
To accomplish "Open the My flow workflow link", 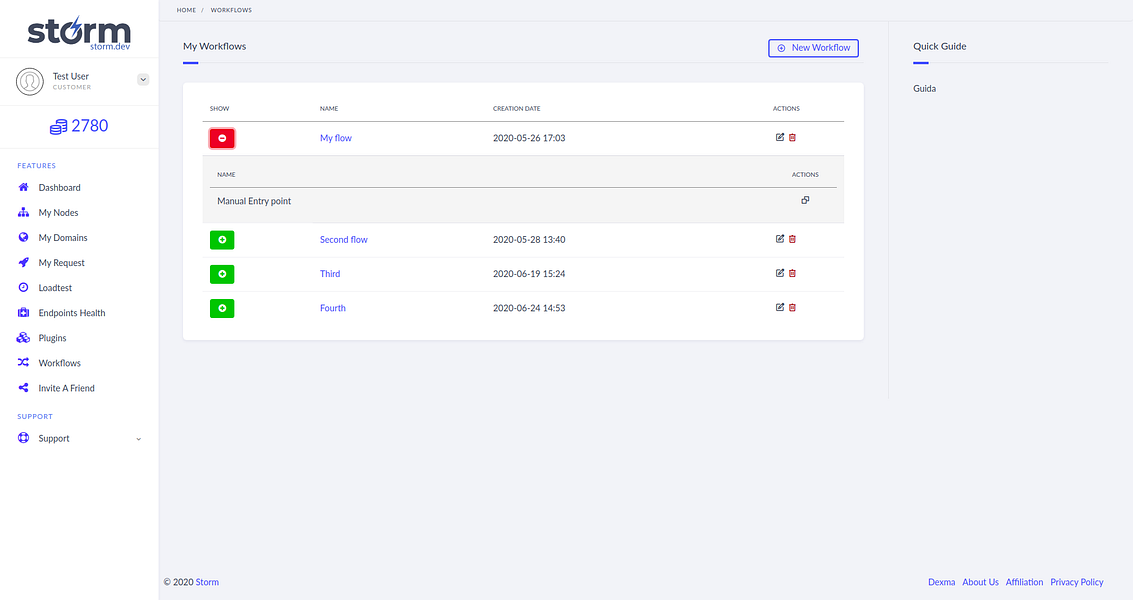I will [x=336, y=138].
